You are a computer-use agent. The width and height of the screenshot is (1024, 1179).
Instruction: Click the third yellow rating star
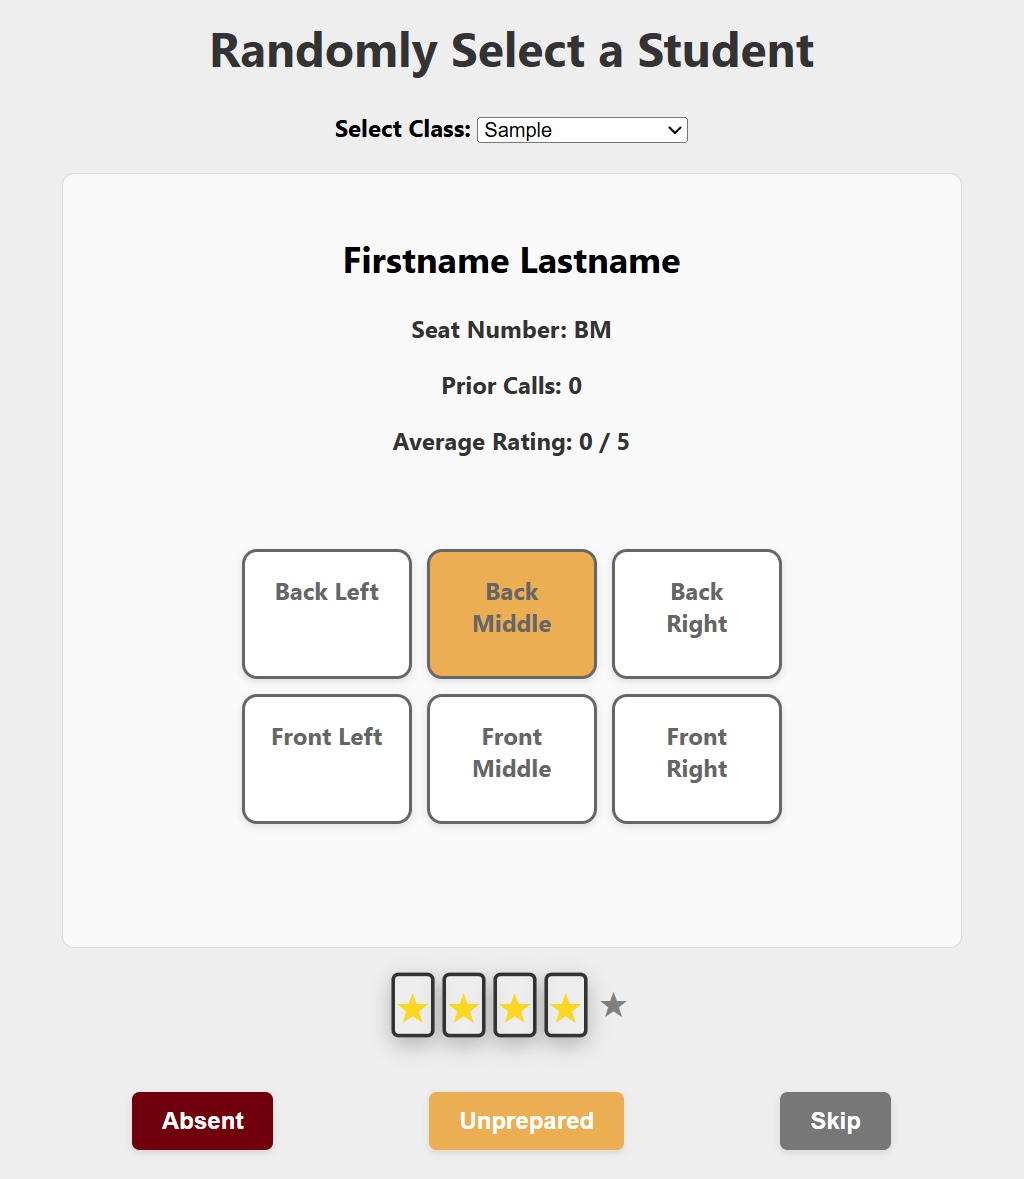(x=515, y=1005)
